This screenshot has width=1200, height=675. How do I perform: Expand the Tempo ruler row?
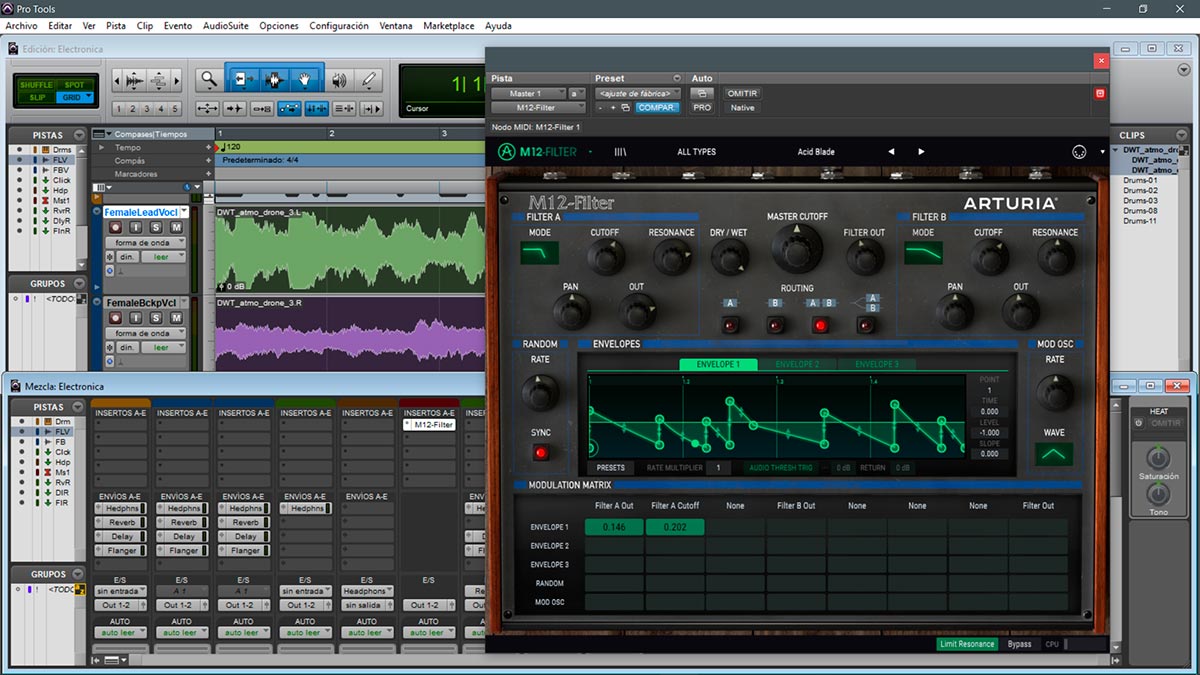point(102,147)
